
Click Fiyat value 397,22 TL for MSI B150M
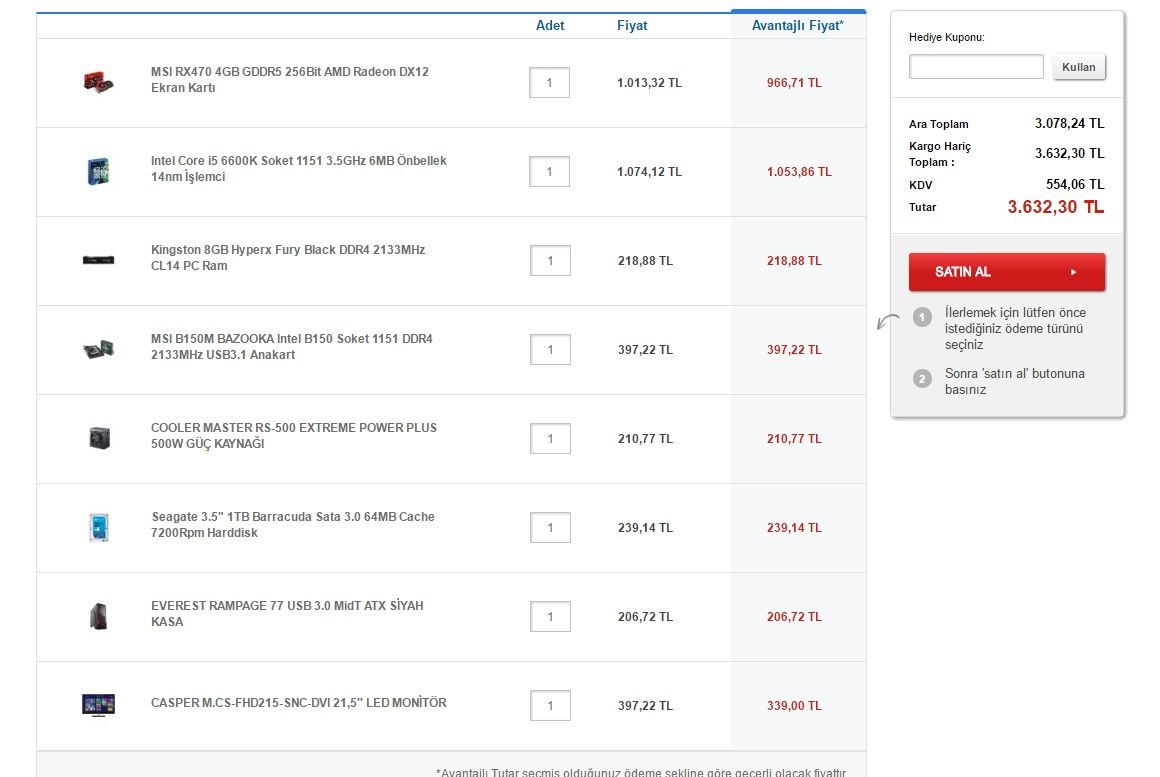click(x=645, y=349)
